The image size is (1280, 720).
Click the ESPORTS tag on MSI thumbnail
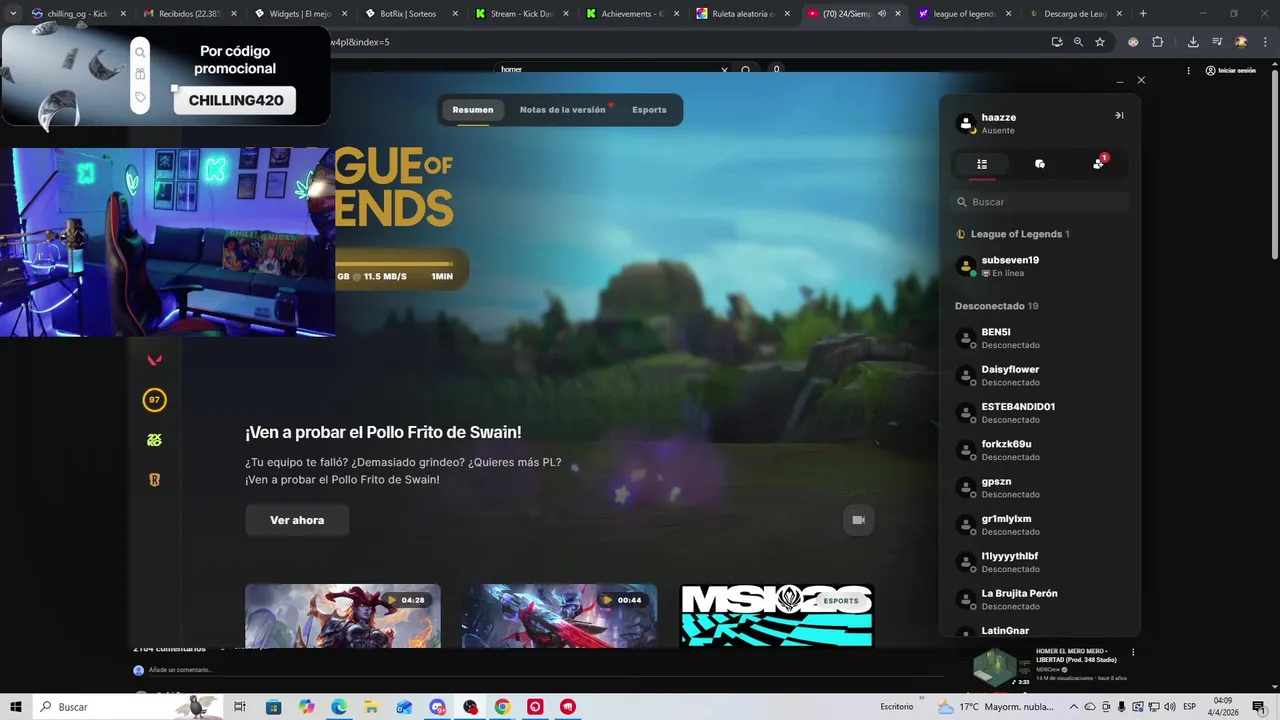click(841, 601)
